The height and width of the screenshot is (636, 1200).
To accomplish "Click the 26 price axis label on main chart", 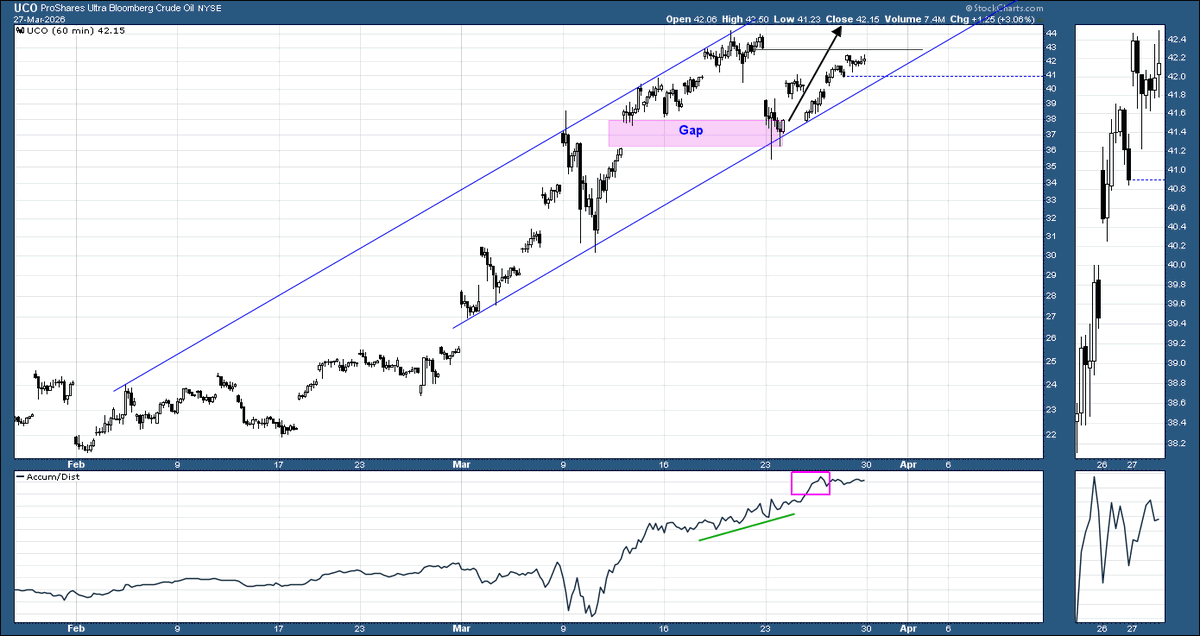I will (x=1050, y=338).
